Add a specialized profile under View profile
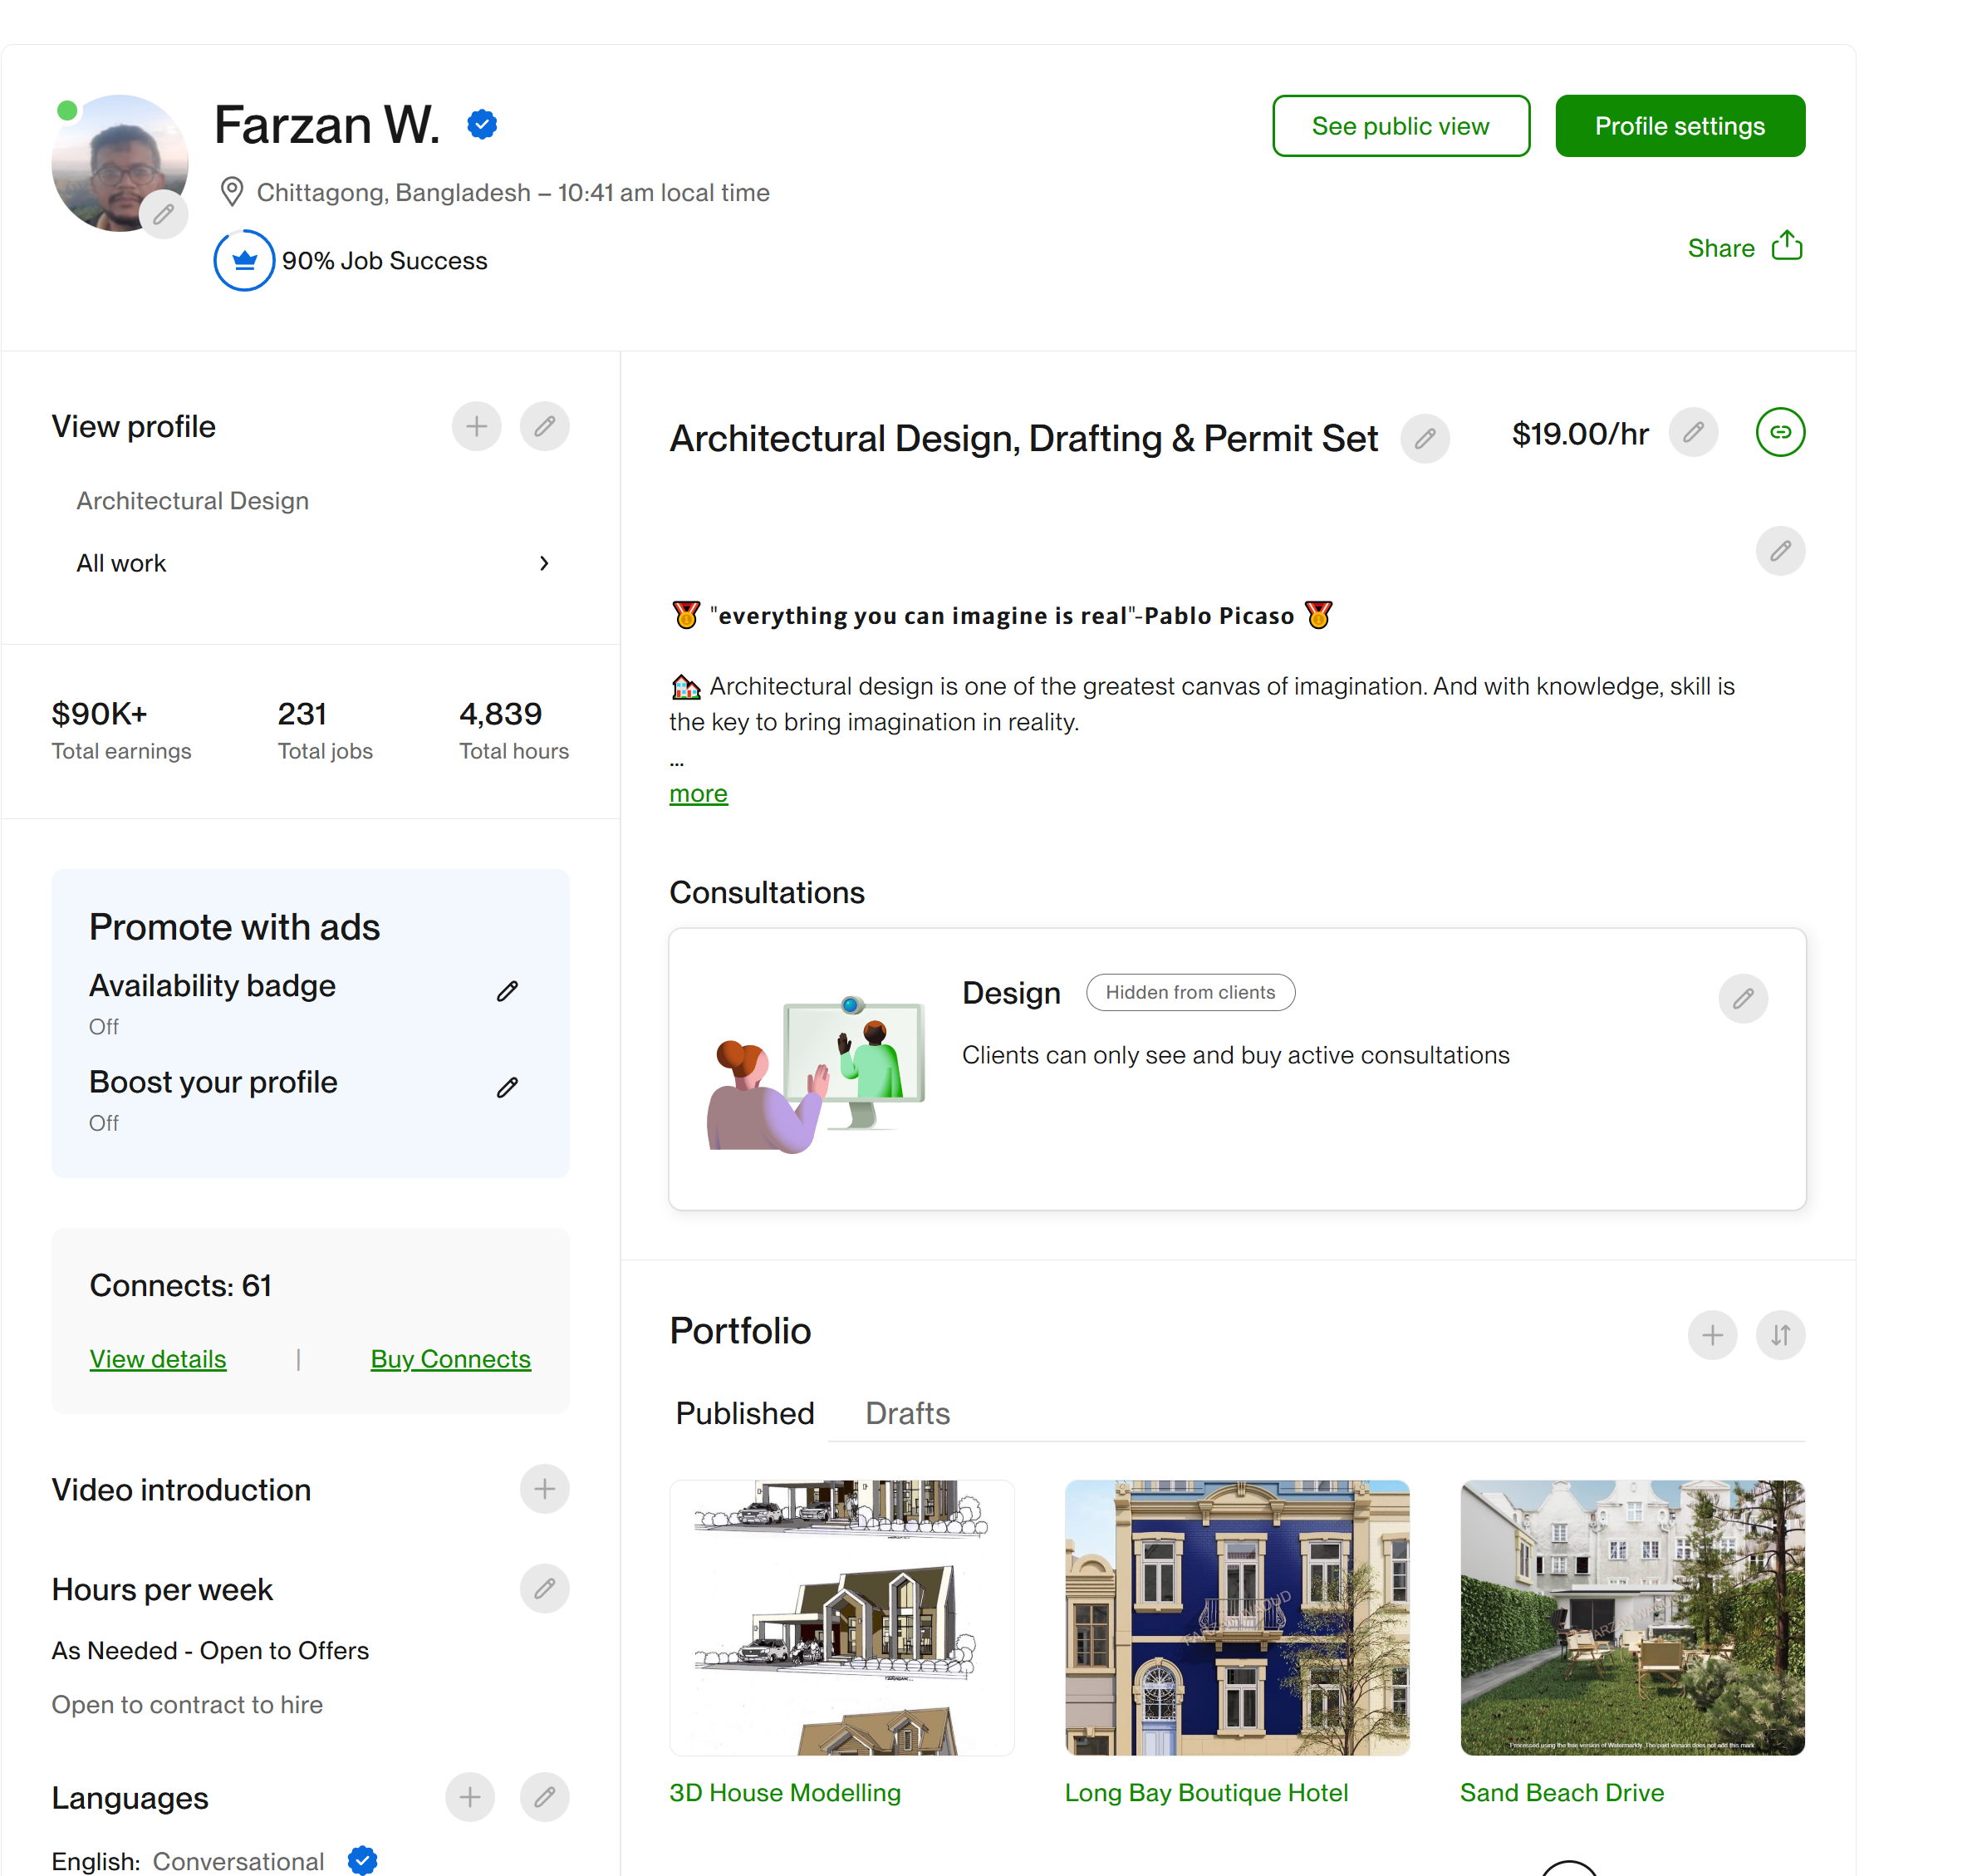Image resolution: width=1972 pixels, height=1876 pixels. coord(476,427)
